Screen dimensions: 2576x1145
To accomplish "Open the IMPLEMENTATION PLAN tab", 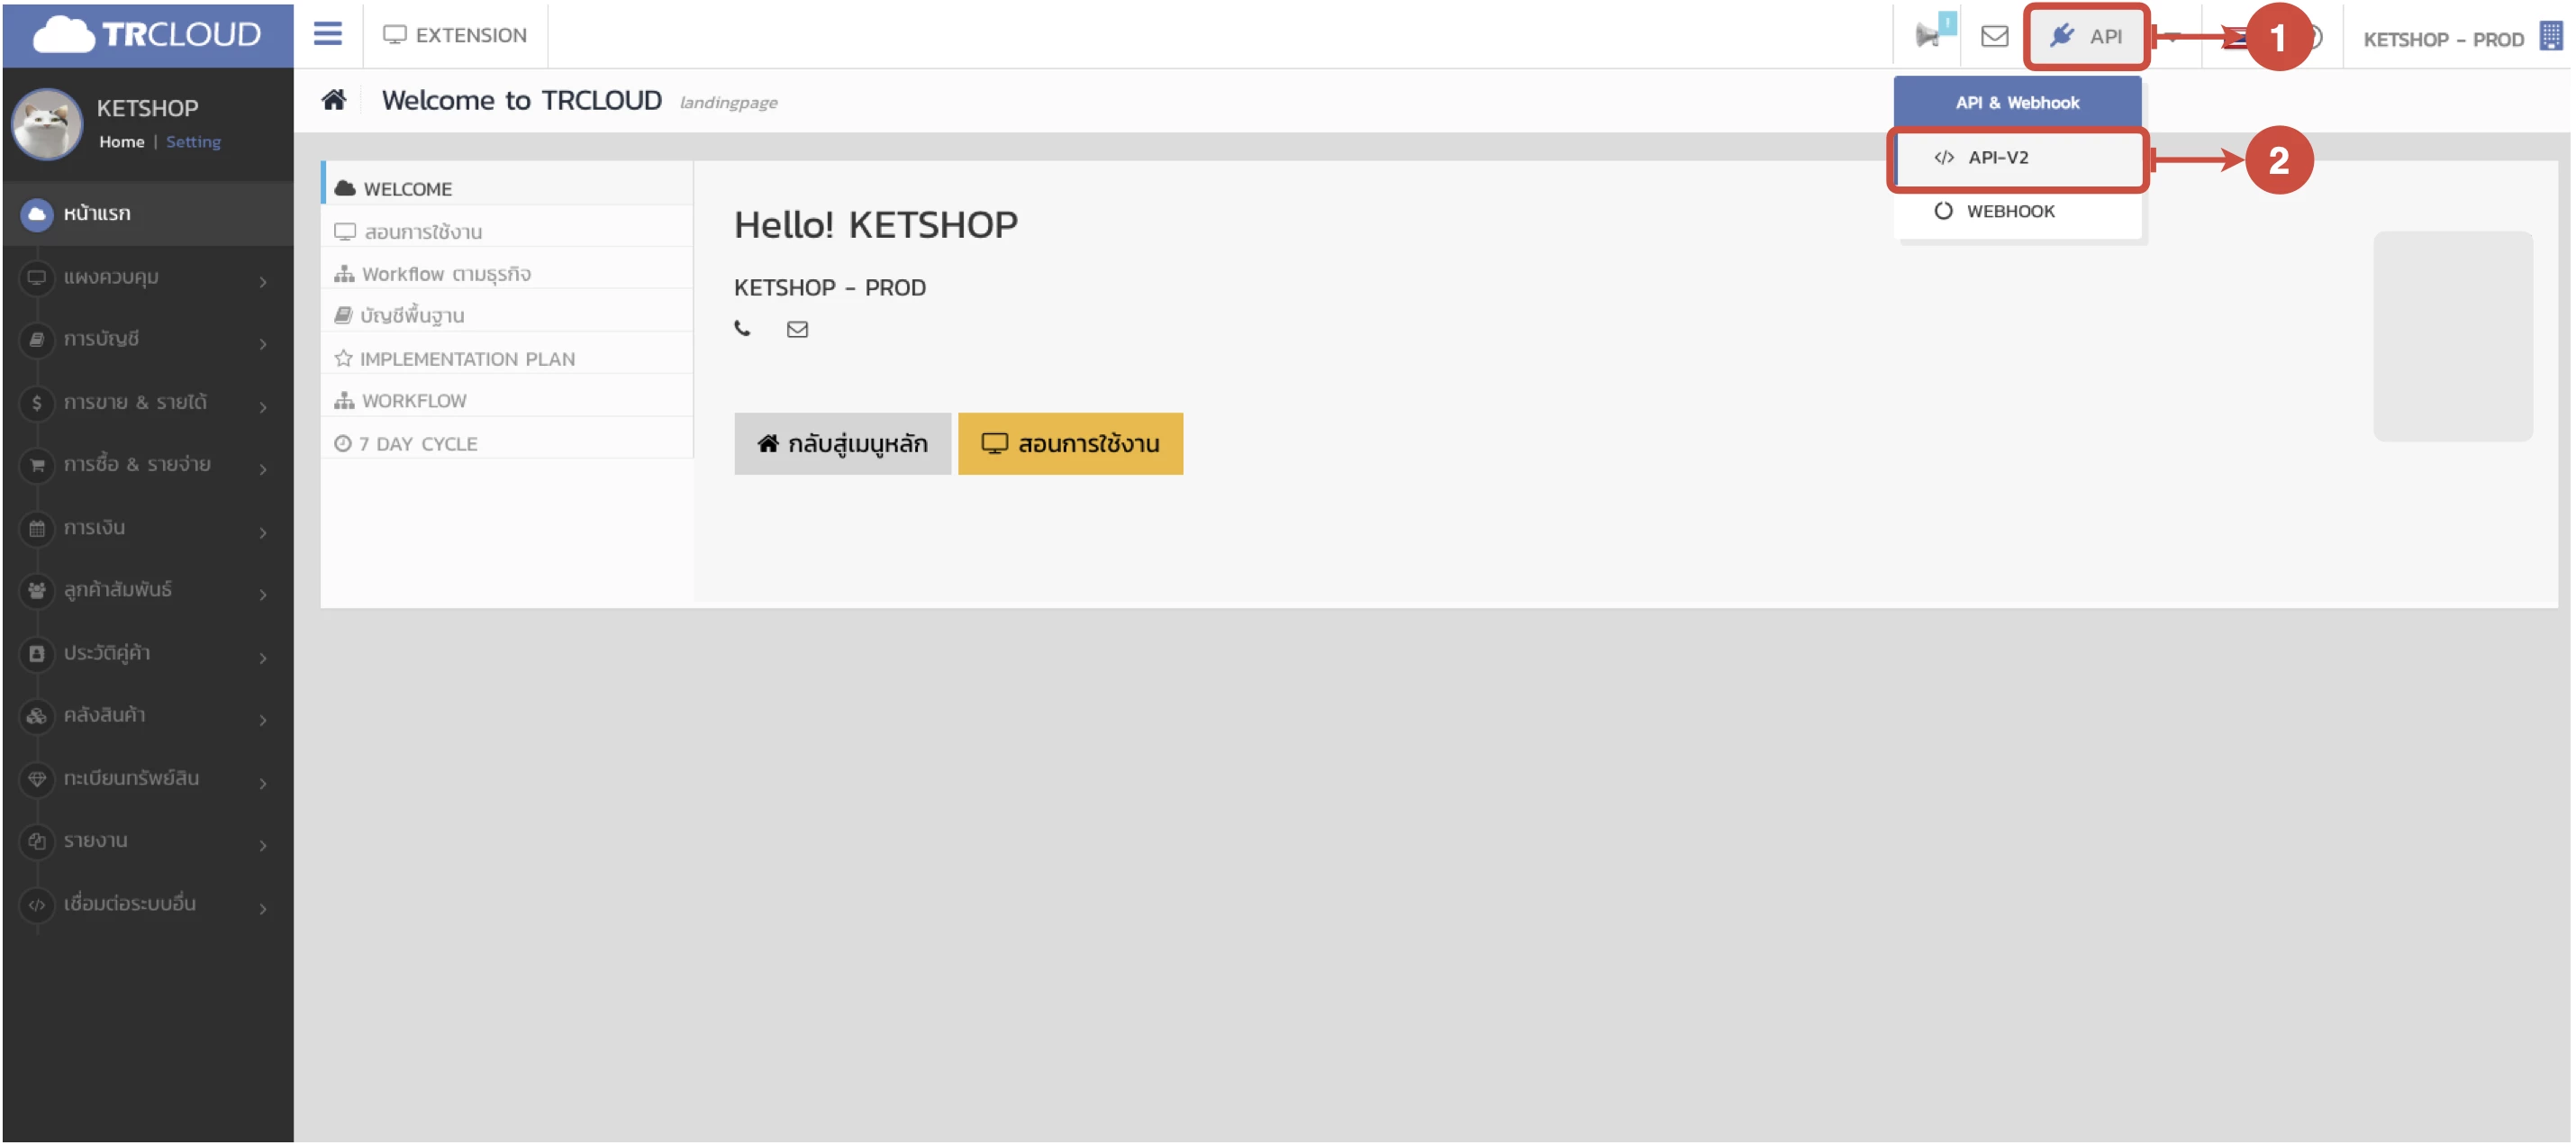I will pyautogui.click(x=466, y=359).
